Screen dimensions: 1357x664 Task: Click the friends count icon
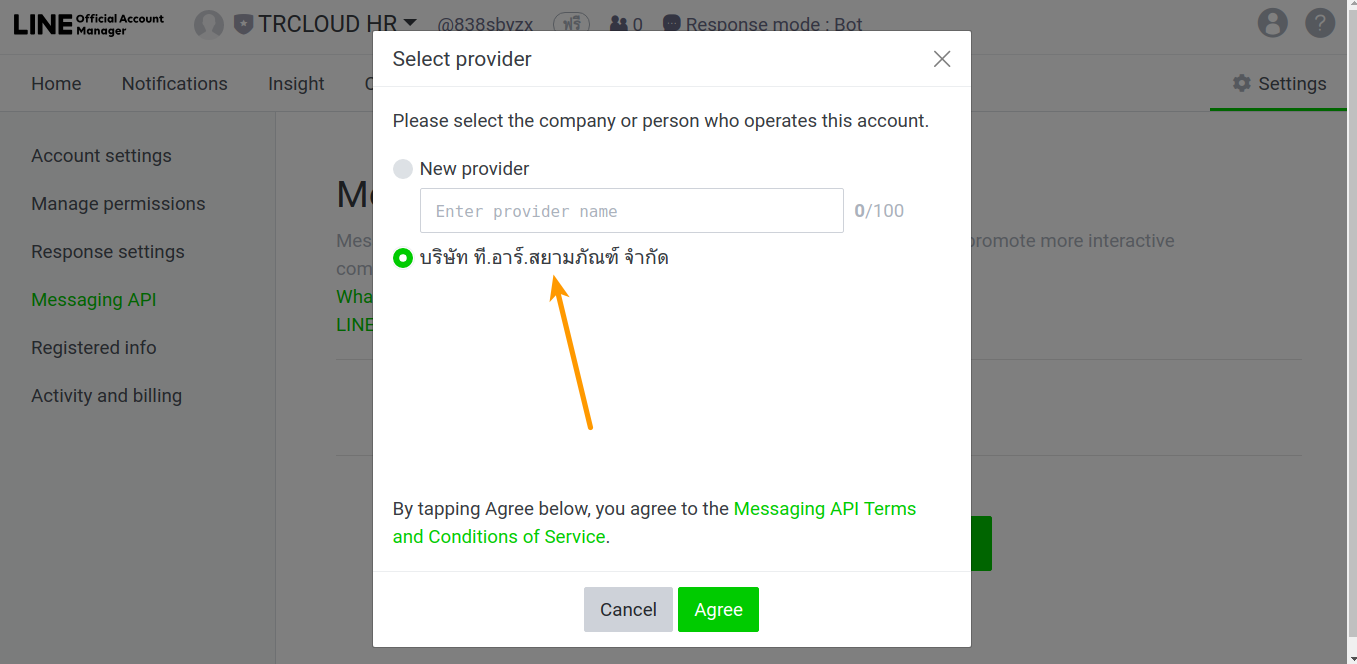(x=620, y=24)
